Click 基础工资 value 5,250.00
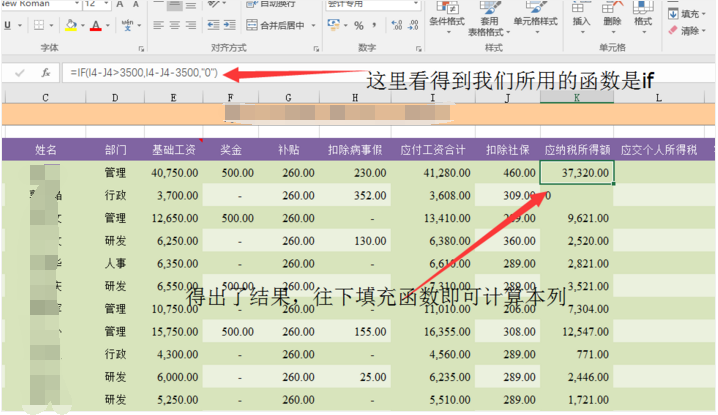Viewport: 718px width, 415px height. pyautogui.click(x=174, y=399)
